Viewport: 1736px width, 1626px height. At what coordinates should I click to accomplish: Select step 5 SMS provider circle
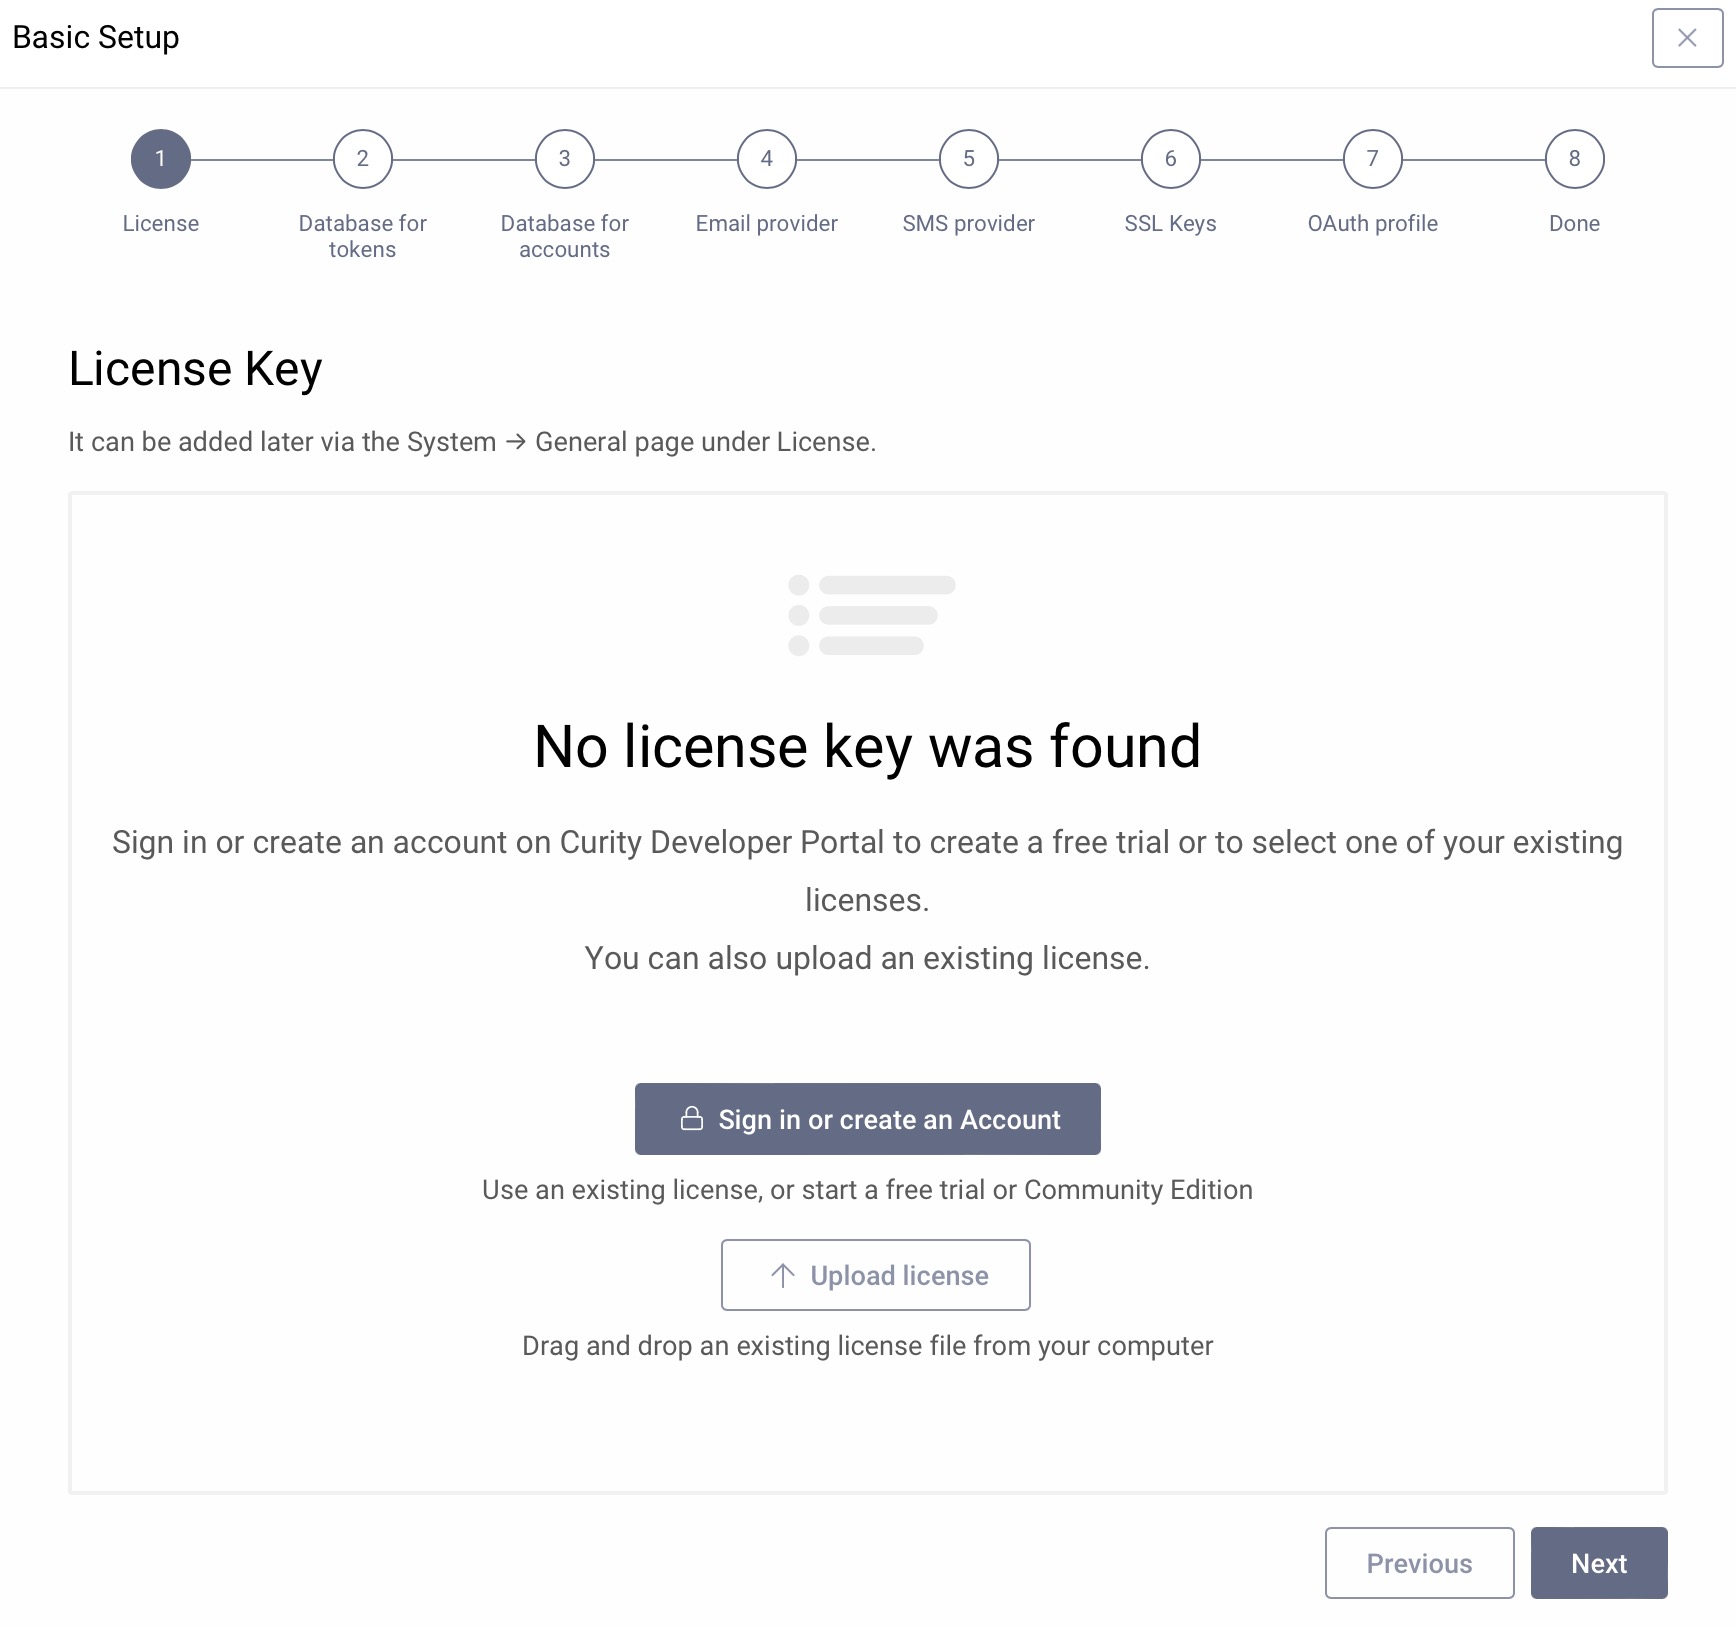coord(967,158)
